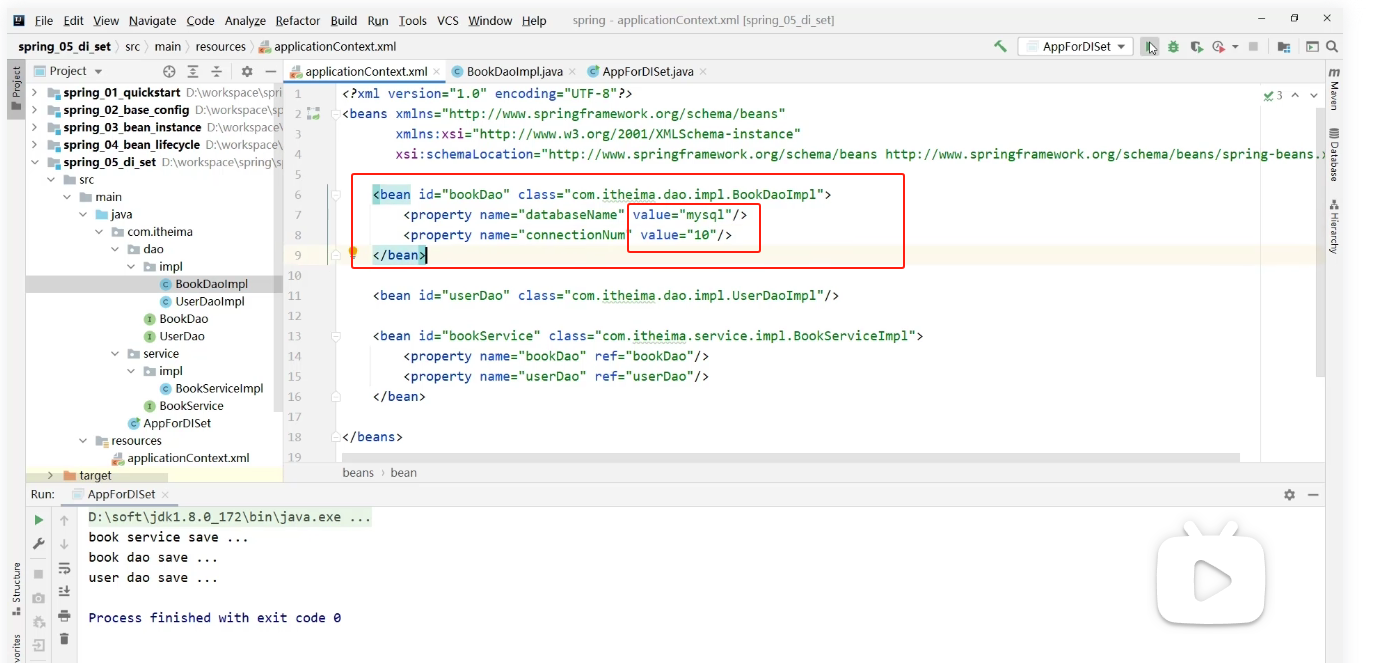Open the Hierarchy tool window
The height and width of the screenshot is (663, 1381).
pos(1334,226)
